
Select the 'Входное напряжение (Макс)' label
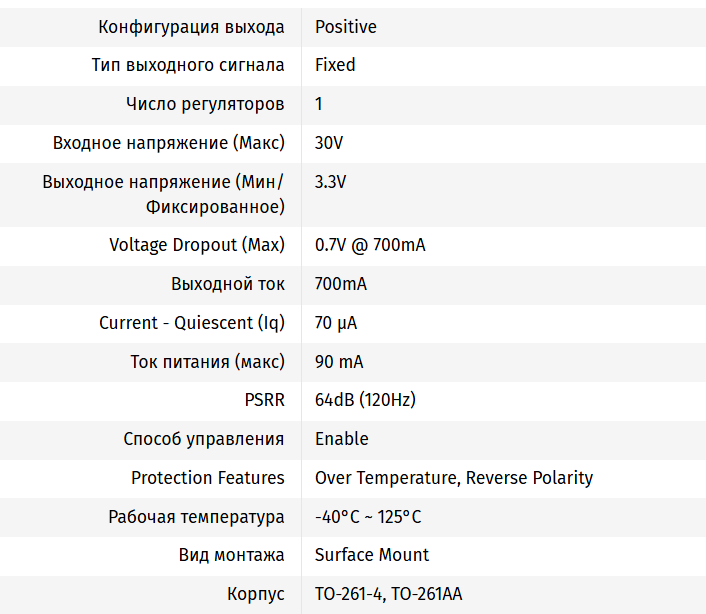(169, 143)
